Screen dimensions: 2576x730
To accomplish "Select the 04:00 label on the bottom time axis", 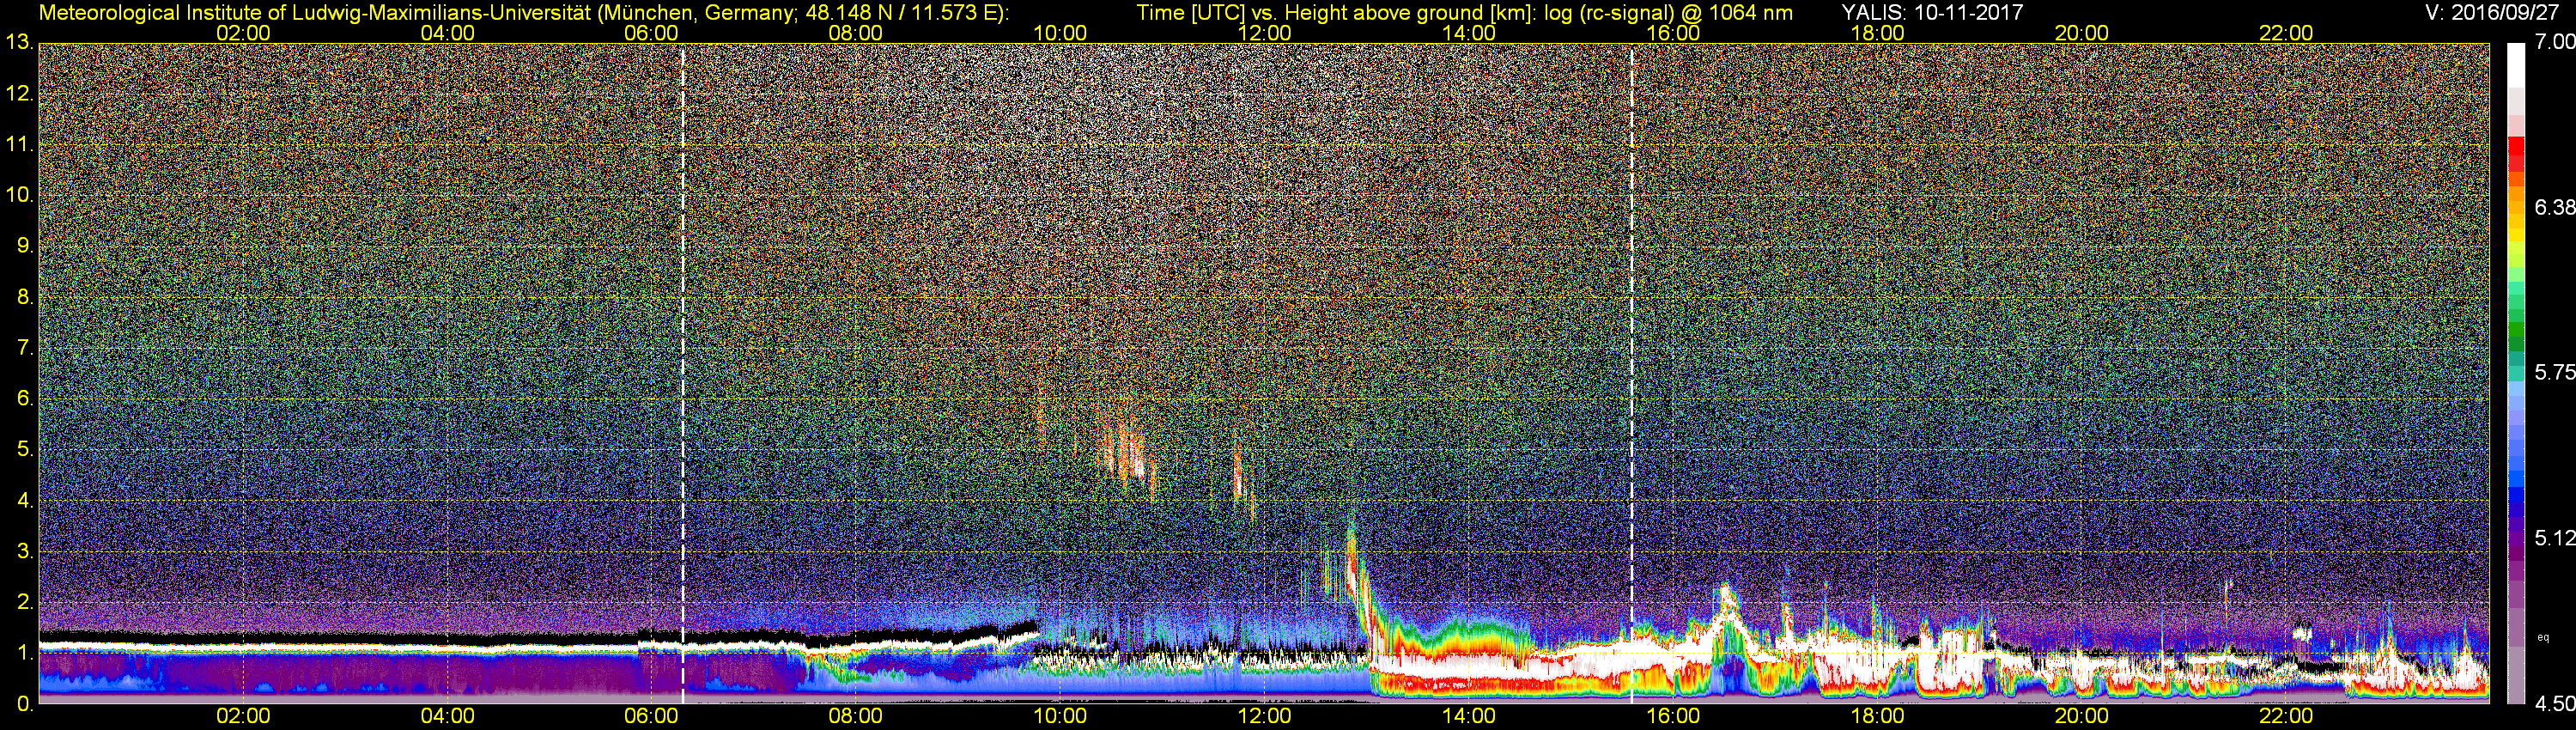I will coord(447,716).
